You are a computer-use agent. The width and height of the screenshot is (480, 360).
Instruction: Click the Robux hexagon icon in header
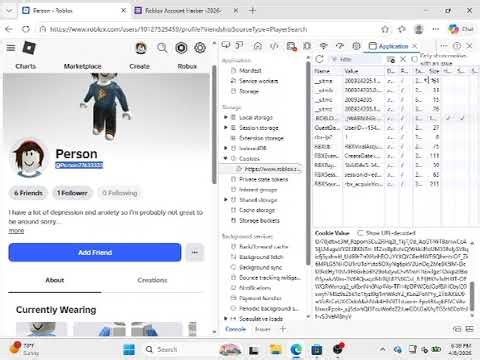(181, 48)
